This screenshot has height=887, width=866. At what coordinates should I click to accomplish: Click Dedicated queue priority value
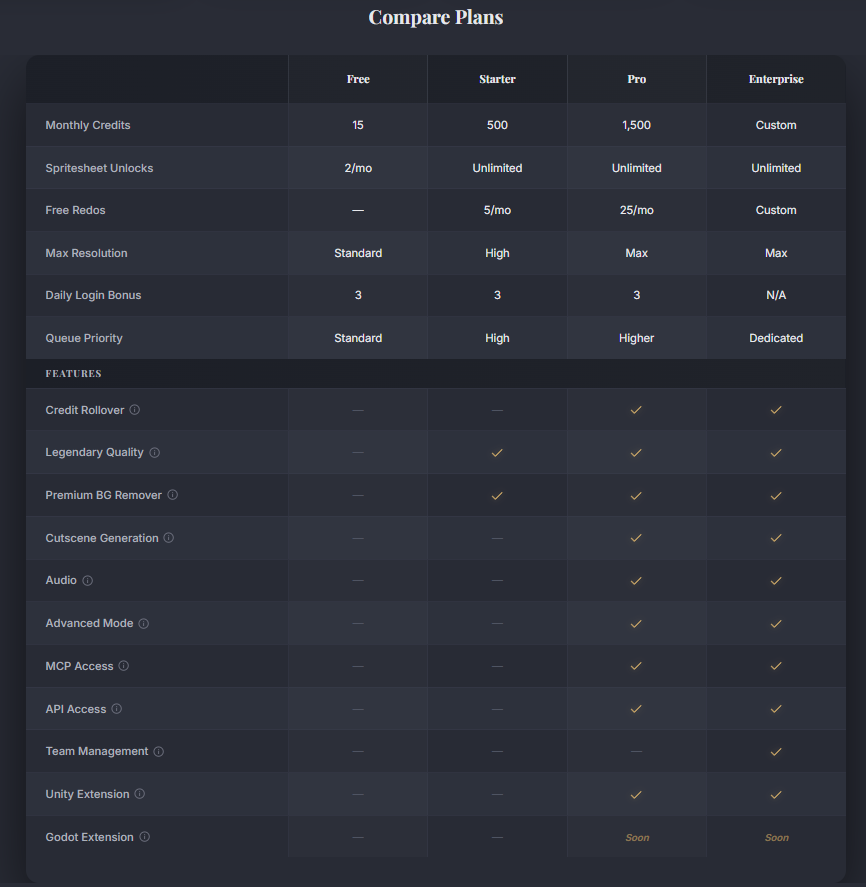pos(776,338)
